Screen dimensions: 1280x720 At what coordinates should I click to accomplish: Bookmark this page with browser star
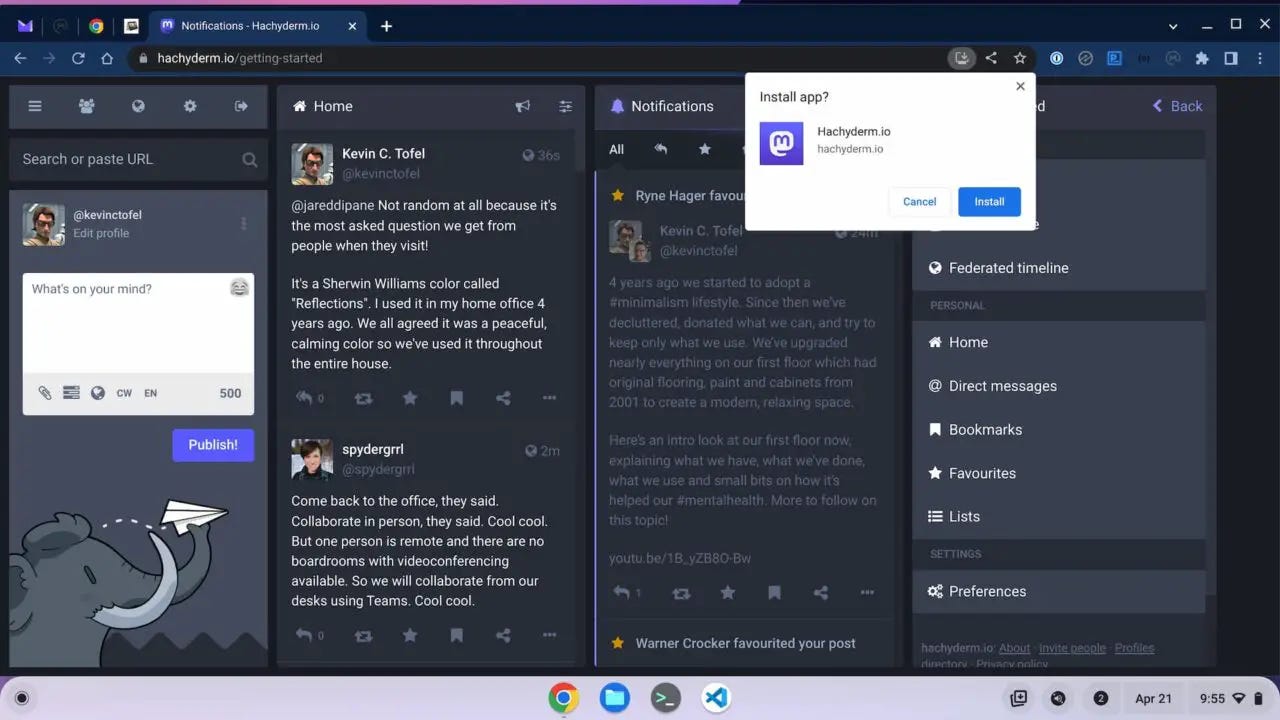coord(1020,58)
